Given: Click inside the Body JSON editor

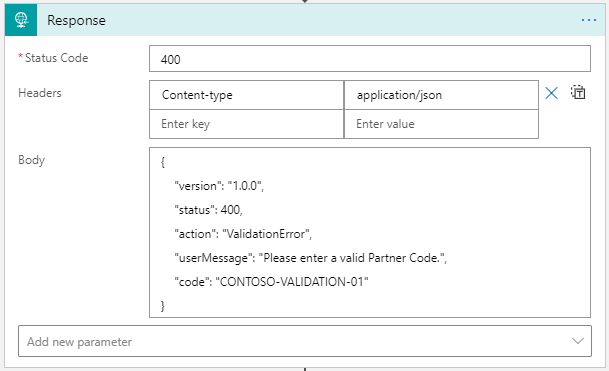Looking at the screenshot, I should coord(370,232).
